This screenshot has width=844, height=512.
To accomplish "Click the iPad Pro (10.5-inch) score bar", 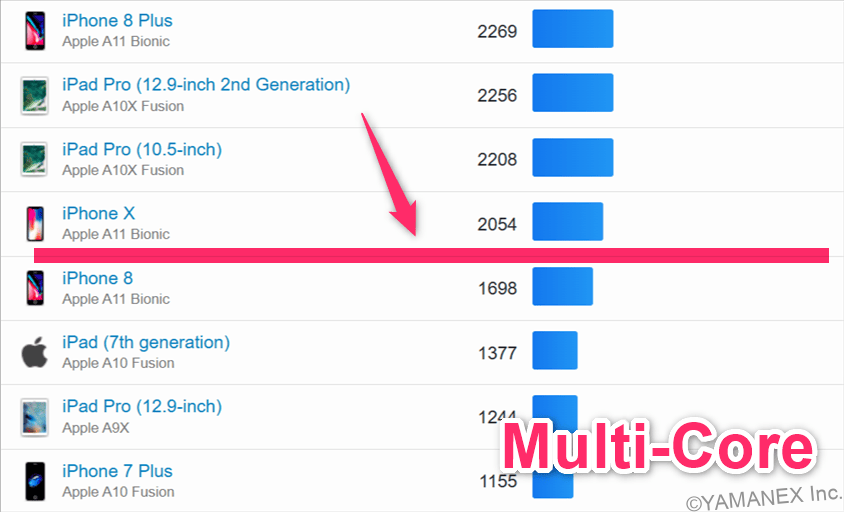I will (573, 157).
